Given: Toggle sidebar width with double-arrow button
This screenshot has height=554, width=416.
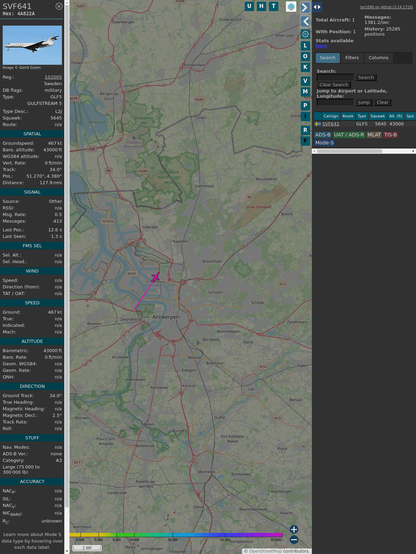Looking at the screenshot, I should (x=317, y=7).
